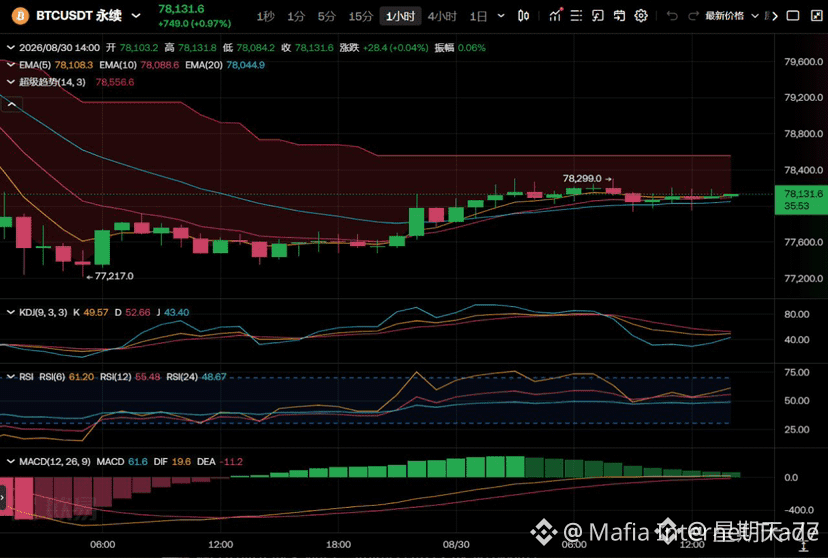Click the Bitcoin coin logo
Viewport: 828px width, 558px height.
(x=20, y=16)
